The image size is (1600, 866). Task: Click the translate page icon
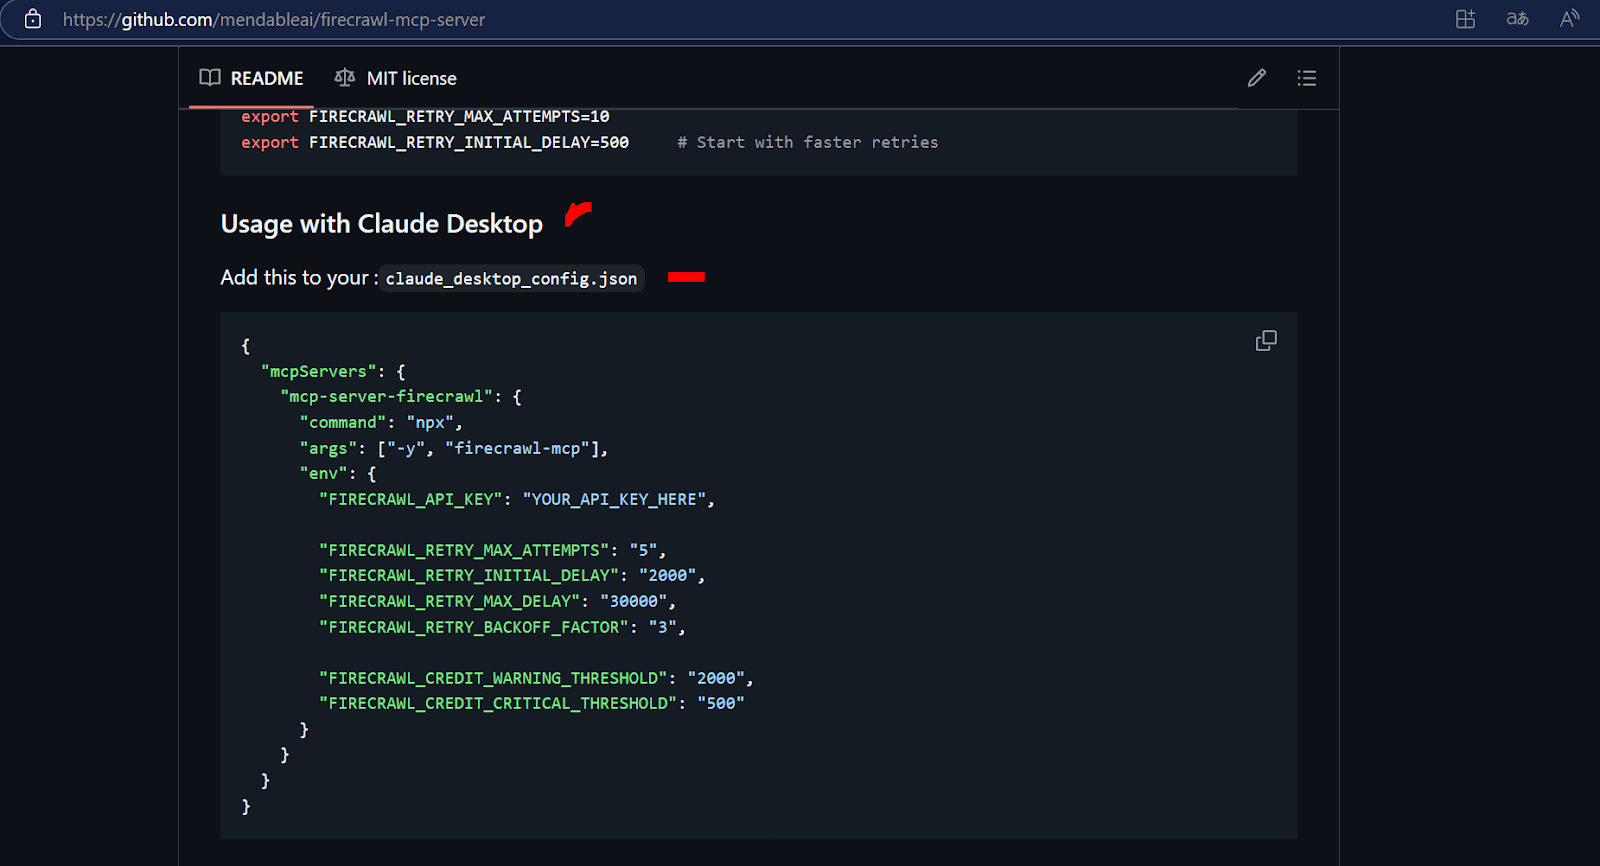(1517, 19)
